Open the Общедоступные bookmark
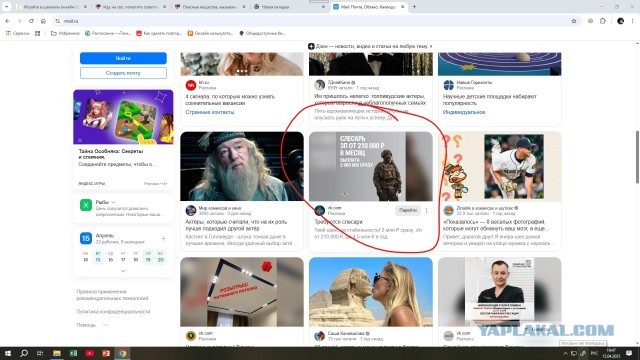 coord(262,33)
